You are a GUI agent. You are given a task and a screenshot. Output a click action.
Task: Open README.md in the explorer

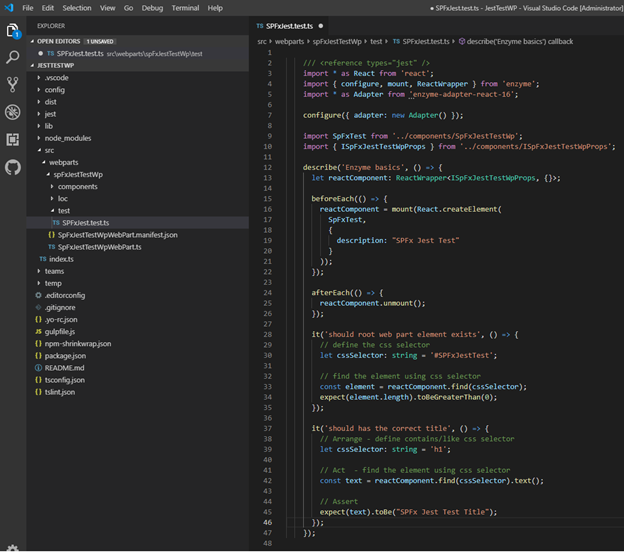click(x=65, y=367)
